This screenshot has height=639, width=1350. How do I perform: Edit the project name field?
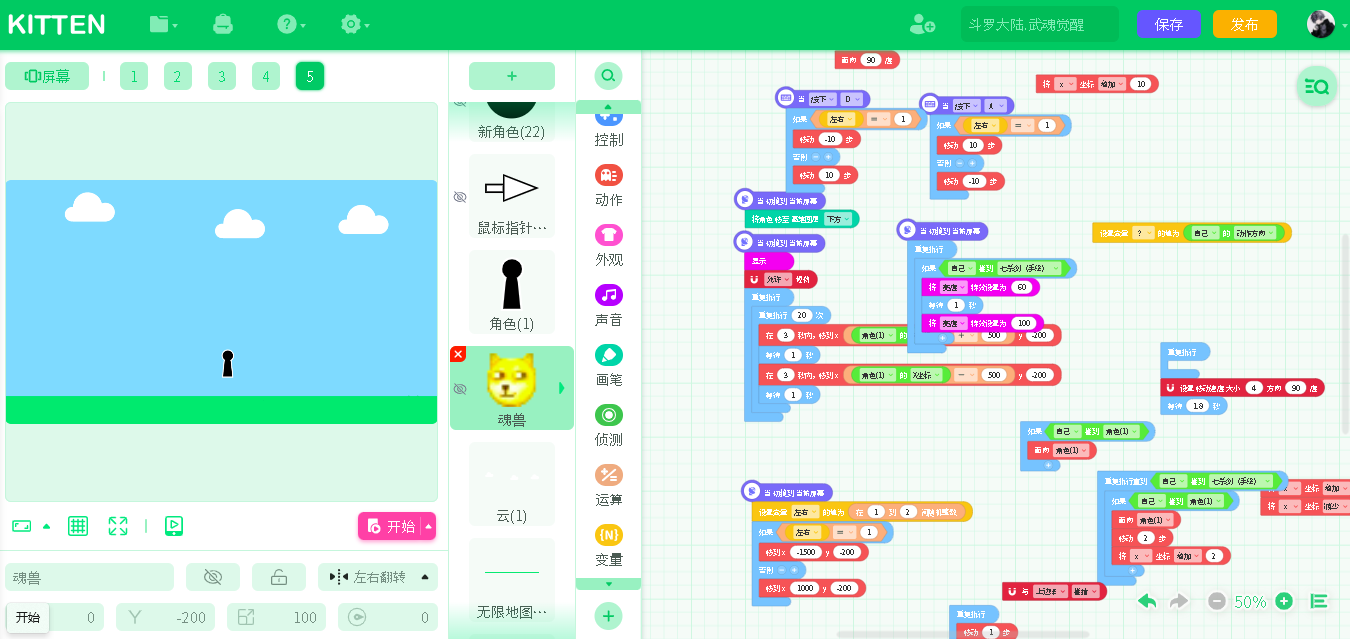pyautogui.click(x=1040, y=24)
